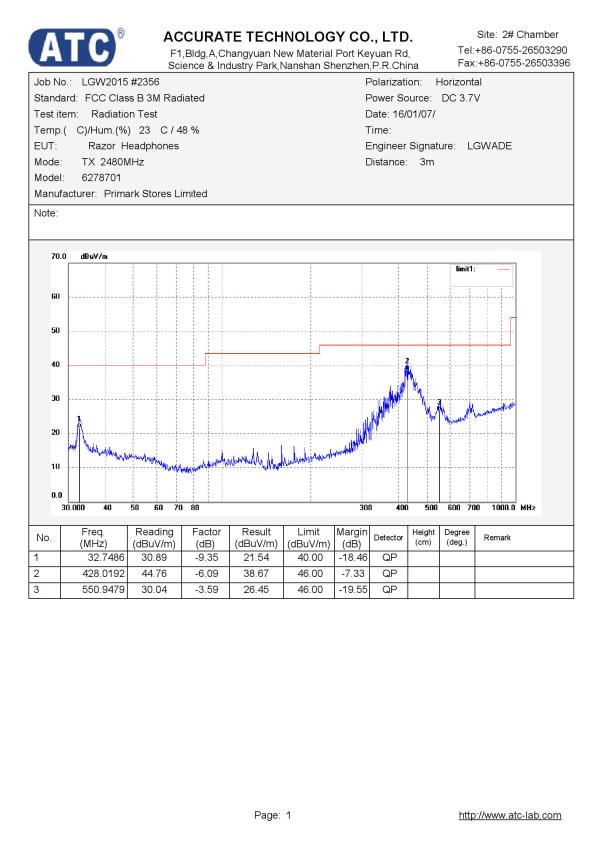603x853 pixels.
Task: Click the "Height (cm)" column header
Action: (423, 537)
